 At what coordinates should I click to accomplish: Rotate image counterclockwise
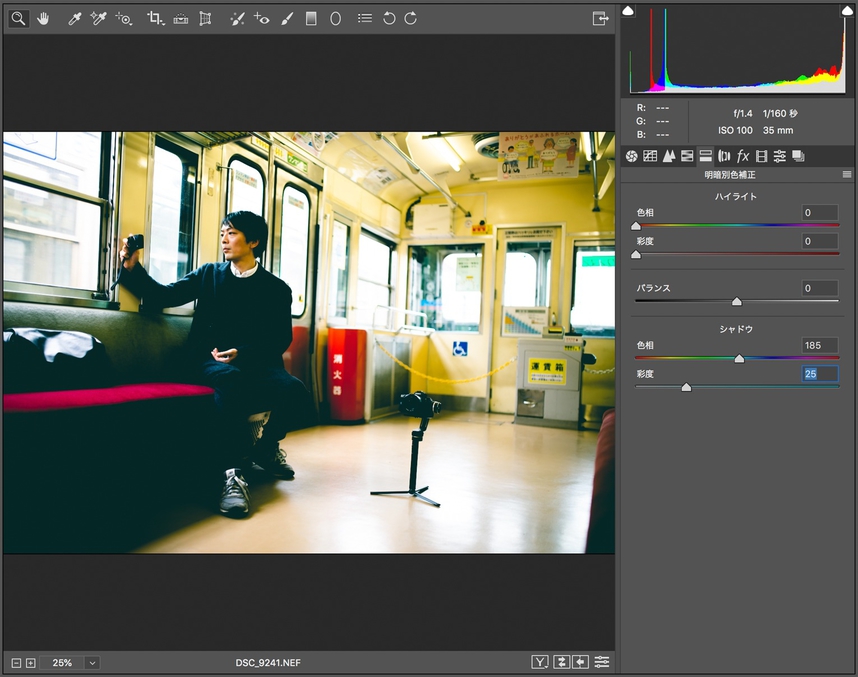point(389,18)
